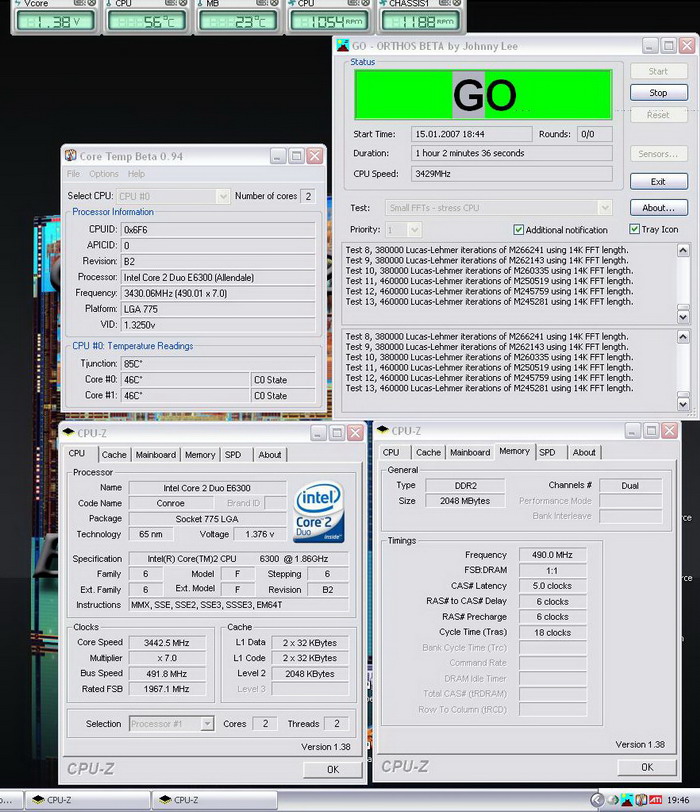The height and width of the screenshot is (812, 700).
Task: Click the left CPU-Z window title icon
Action: 68,432
